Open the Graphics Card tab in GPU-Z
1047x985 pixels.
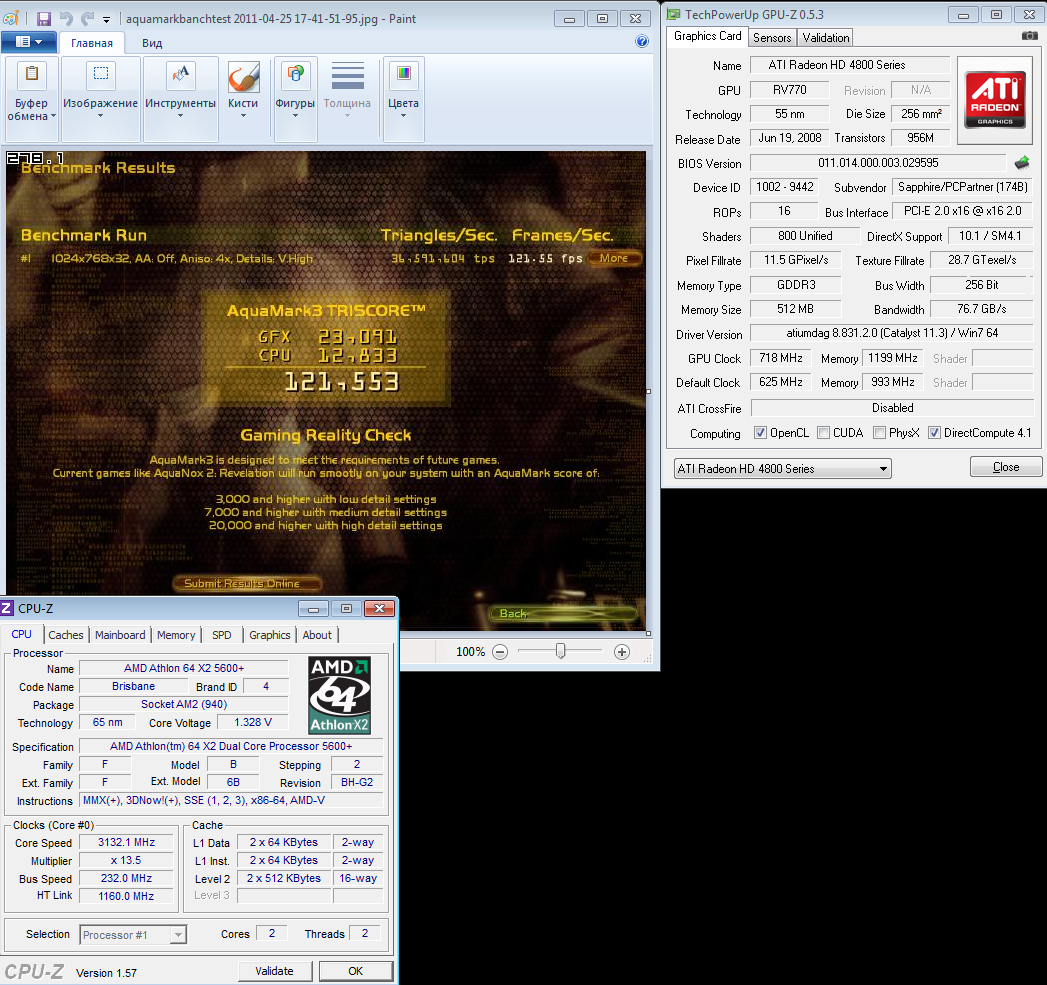coord(708,36)
